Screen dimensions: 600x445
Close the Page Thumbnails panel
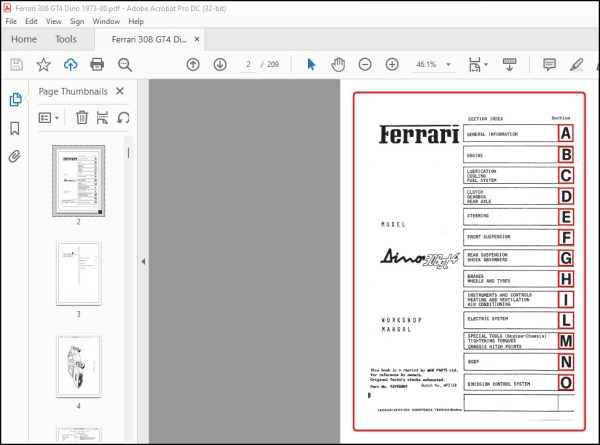[x=120, y=91]
